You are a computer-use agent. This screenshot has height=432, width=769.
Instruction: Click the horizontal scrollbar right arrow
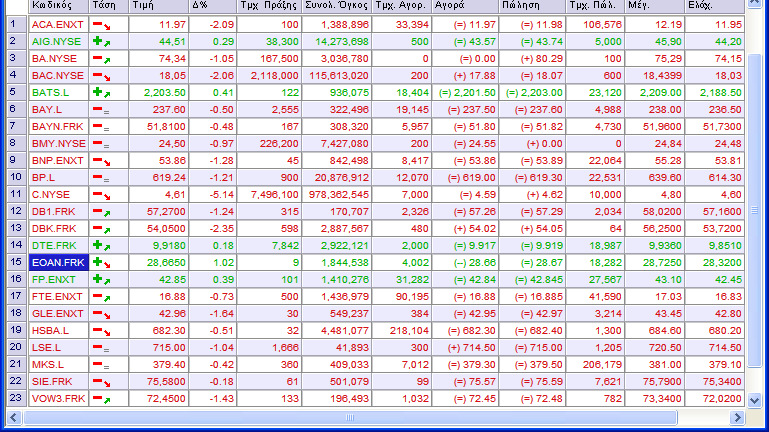[x=737, y=418]
